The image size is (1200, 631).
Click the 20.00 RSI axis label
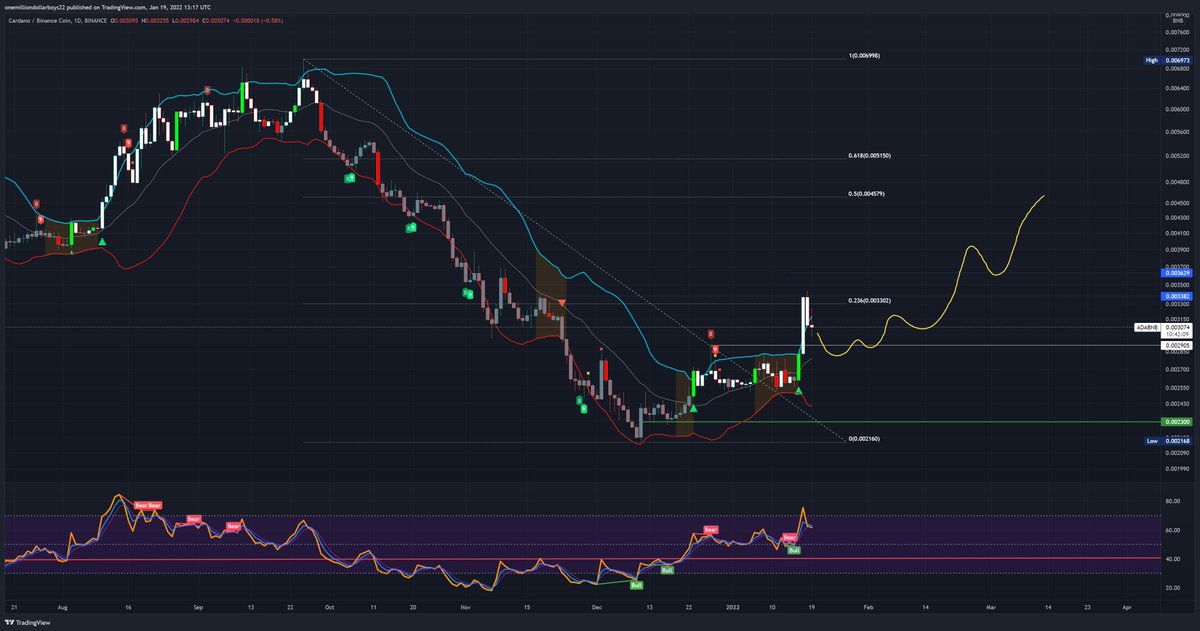(x=1172, y=588)
